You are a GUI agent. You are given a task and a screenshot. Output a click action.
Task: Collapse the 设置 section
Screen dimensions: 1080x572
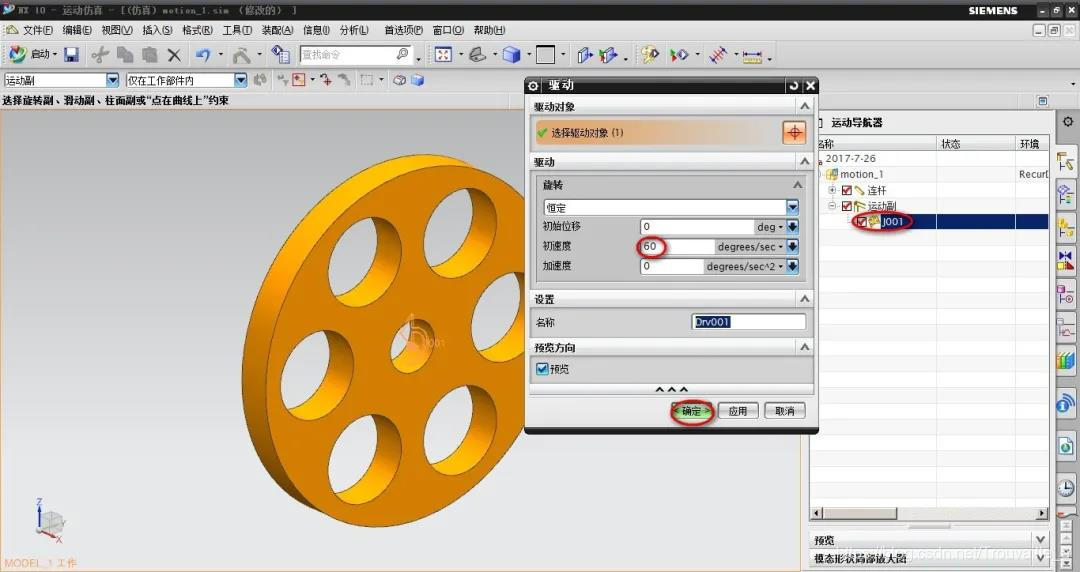coord(804,299)
